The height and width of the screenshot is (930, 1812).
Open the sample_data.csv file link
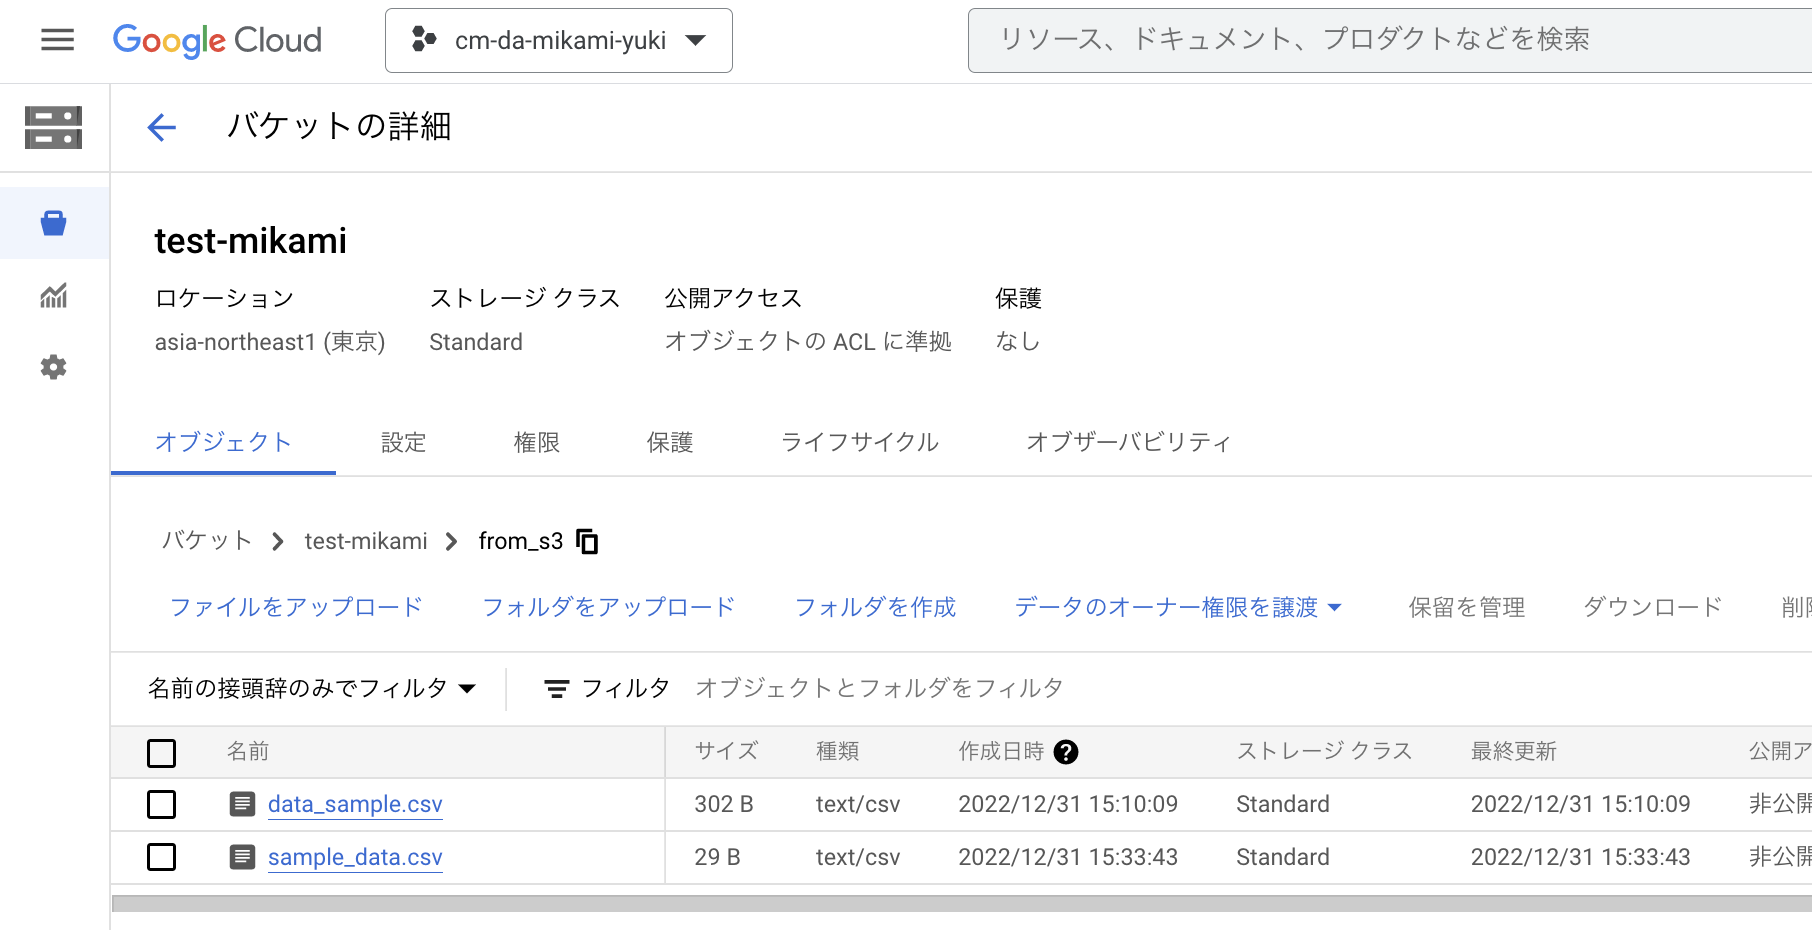click(x=354, y=857)
